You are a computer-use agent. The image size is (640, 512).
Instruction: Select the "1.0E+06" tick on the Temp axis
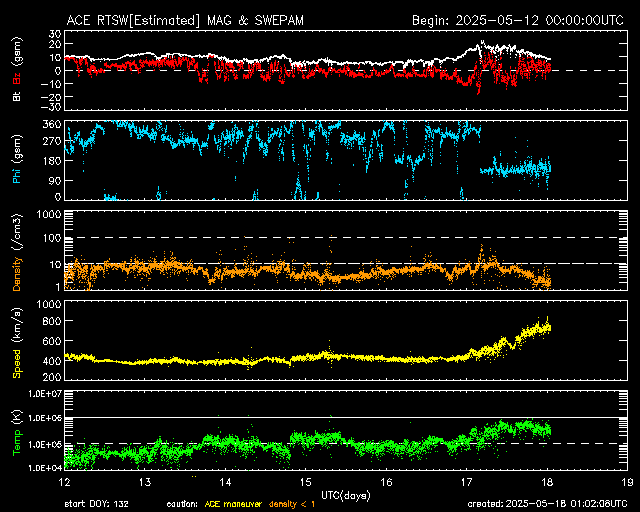tap(45, 419)
